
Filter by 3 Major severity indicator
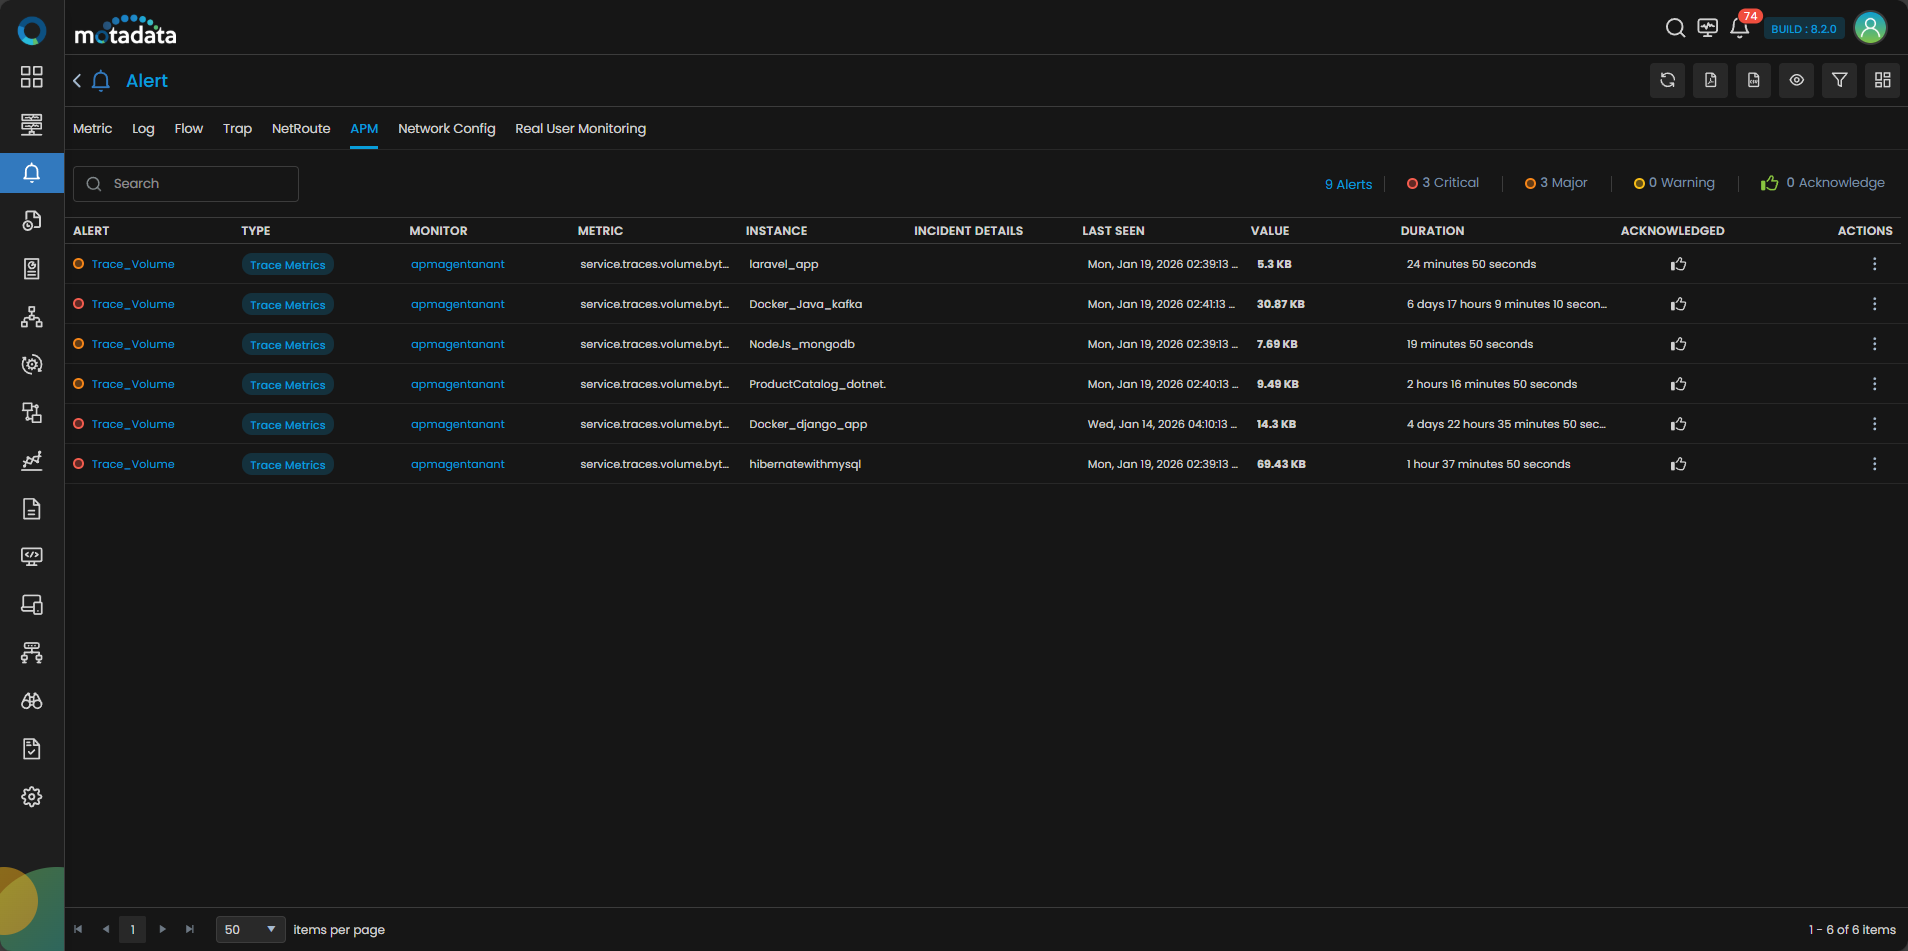coord(1556,183)
